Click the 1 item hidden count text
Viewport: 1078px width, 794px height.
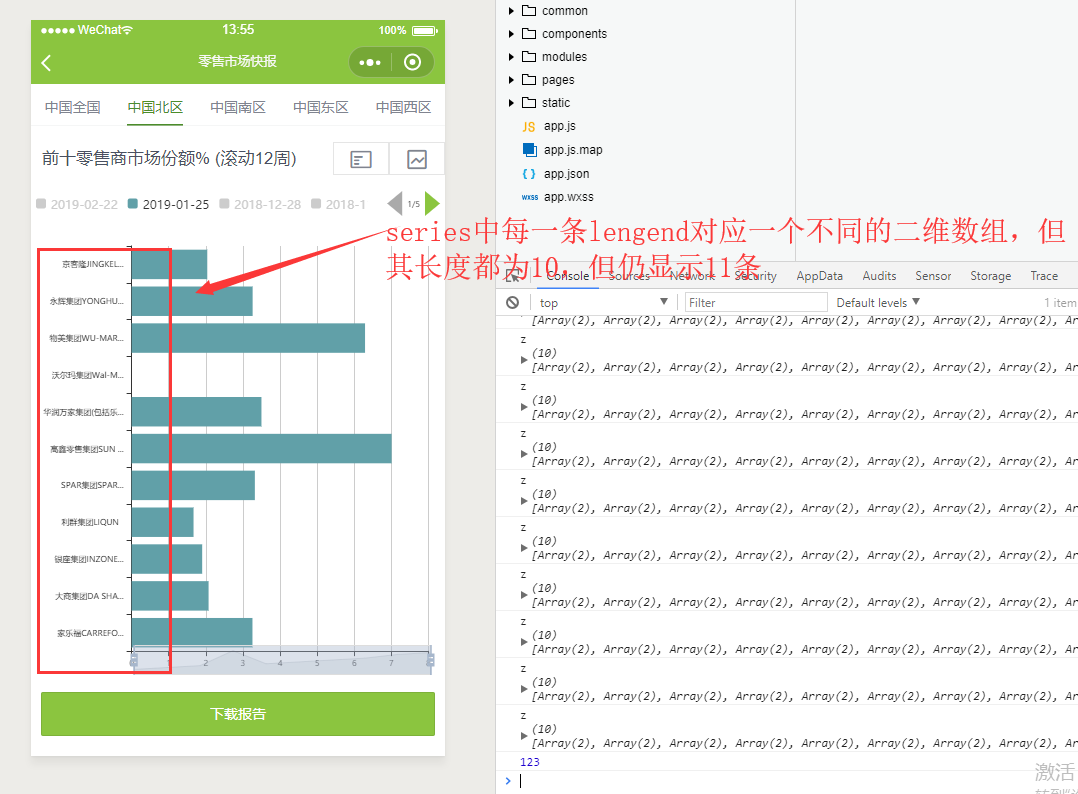pos(1060,302)
